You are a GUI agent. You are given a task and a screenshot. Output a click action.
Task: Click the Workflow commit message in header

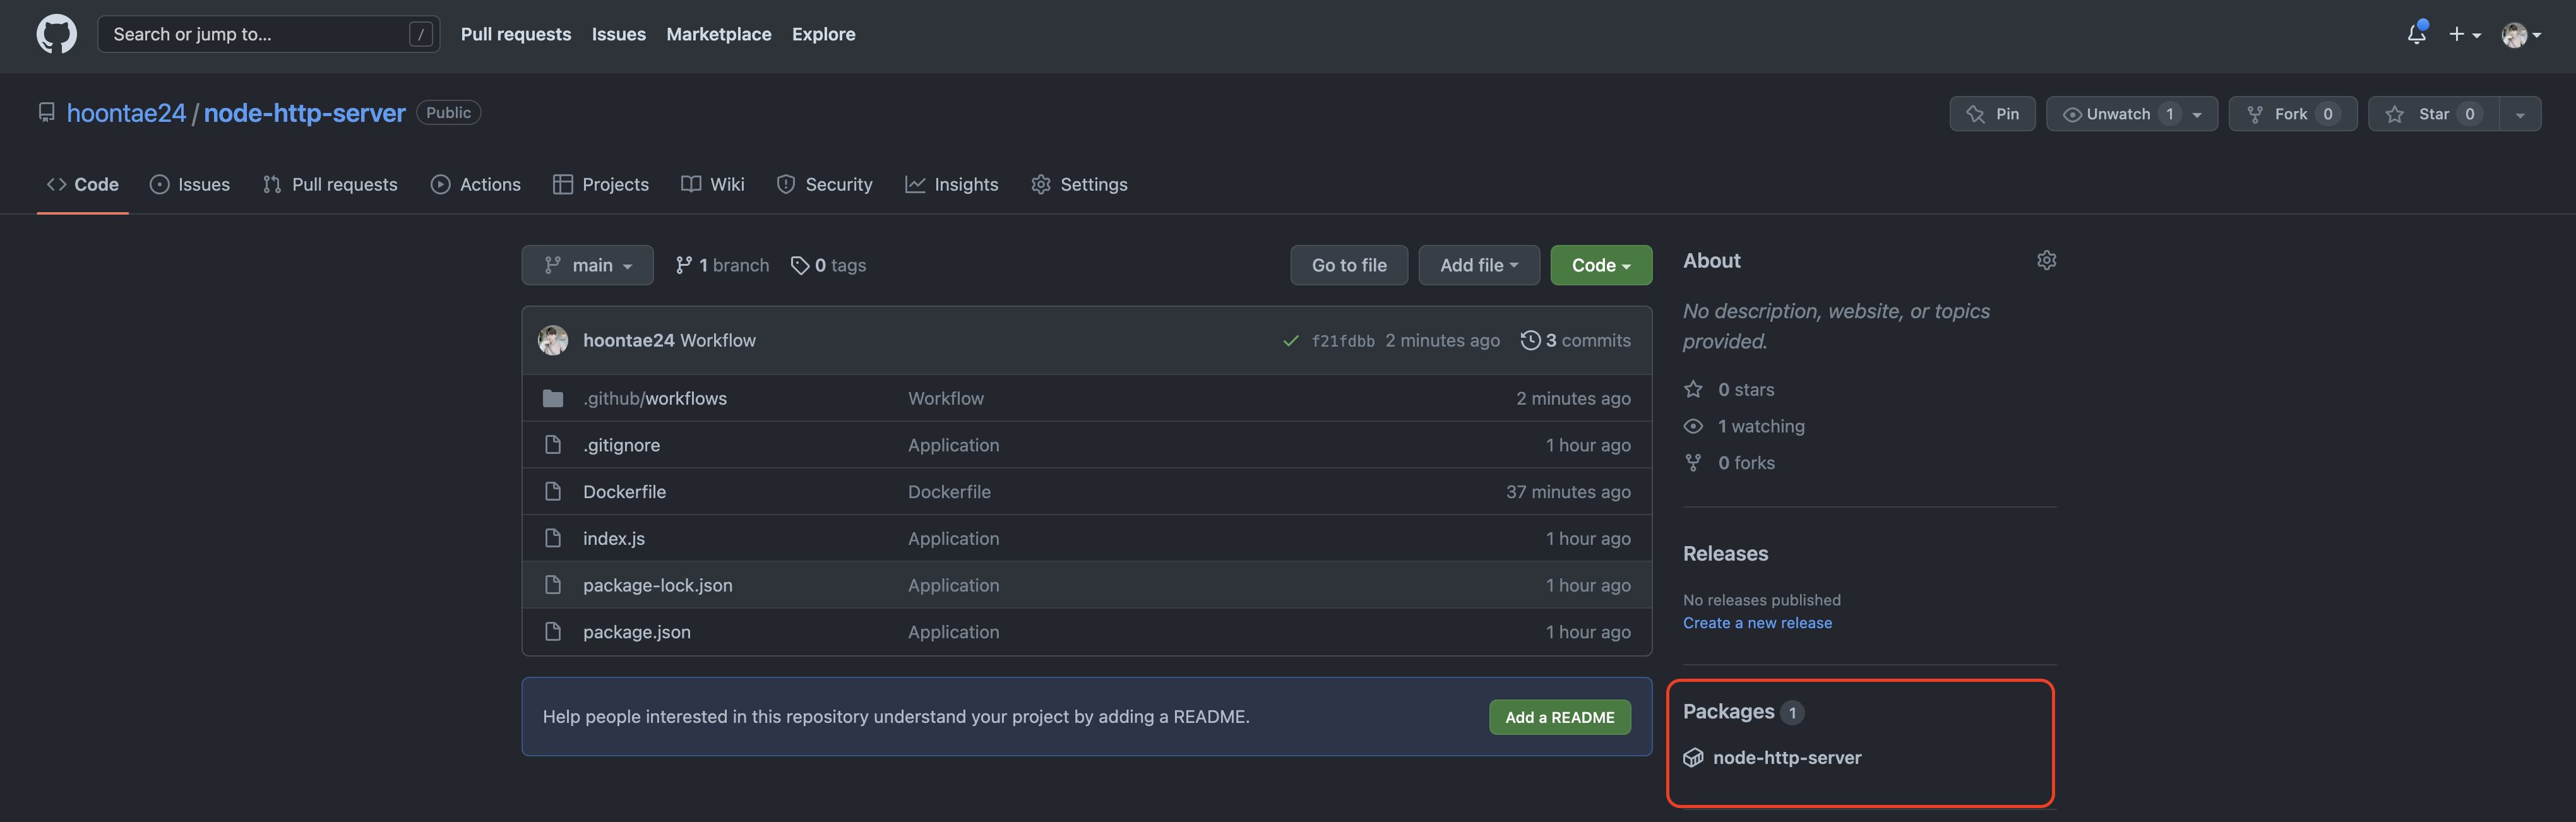pyautogui.click(x=718, y=340)
